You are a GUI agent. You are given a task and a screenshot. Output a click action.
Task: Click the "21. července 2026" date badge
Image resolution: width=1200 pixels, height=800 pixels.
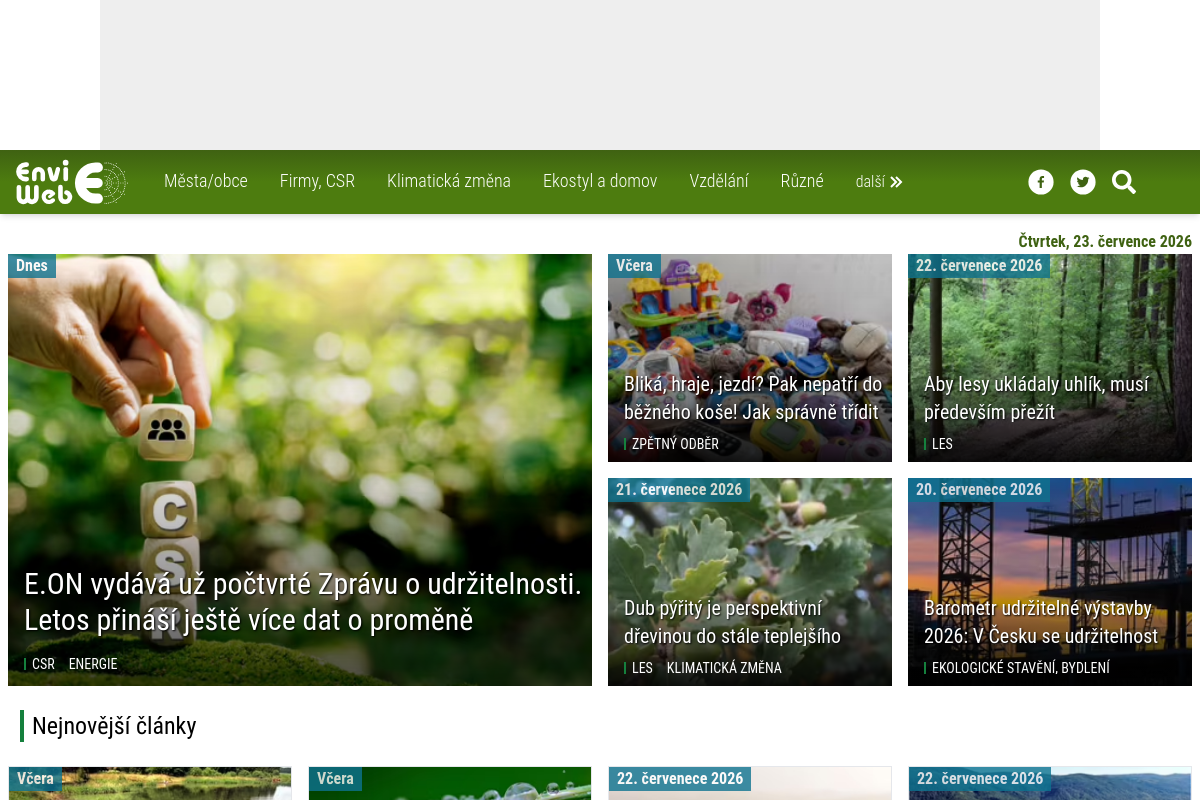click(679, 489)
